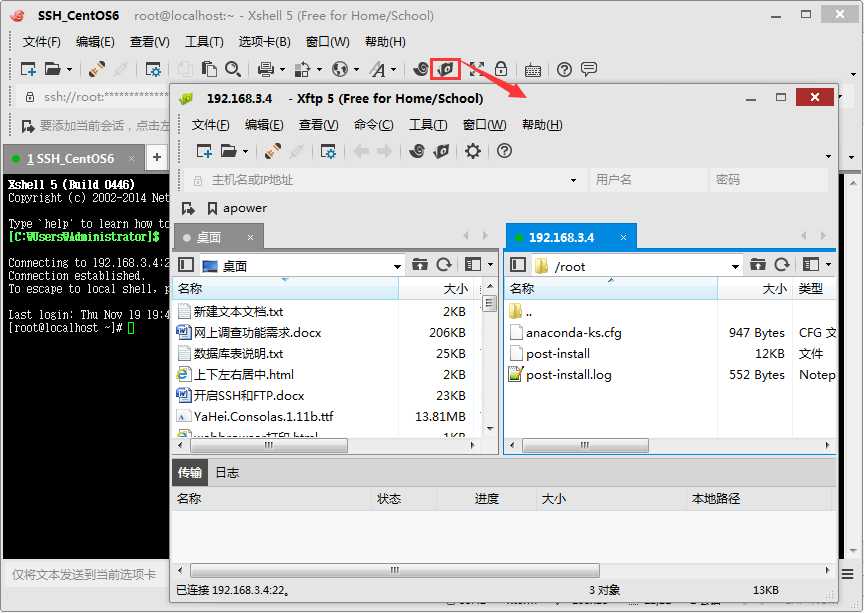Open the host address dropdown arrow in Xftp
Image resolution: width=864 pixels, height=613 pixels.
[574, 180]
